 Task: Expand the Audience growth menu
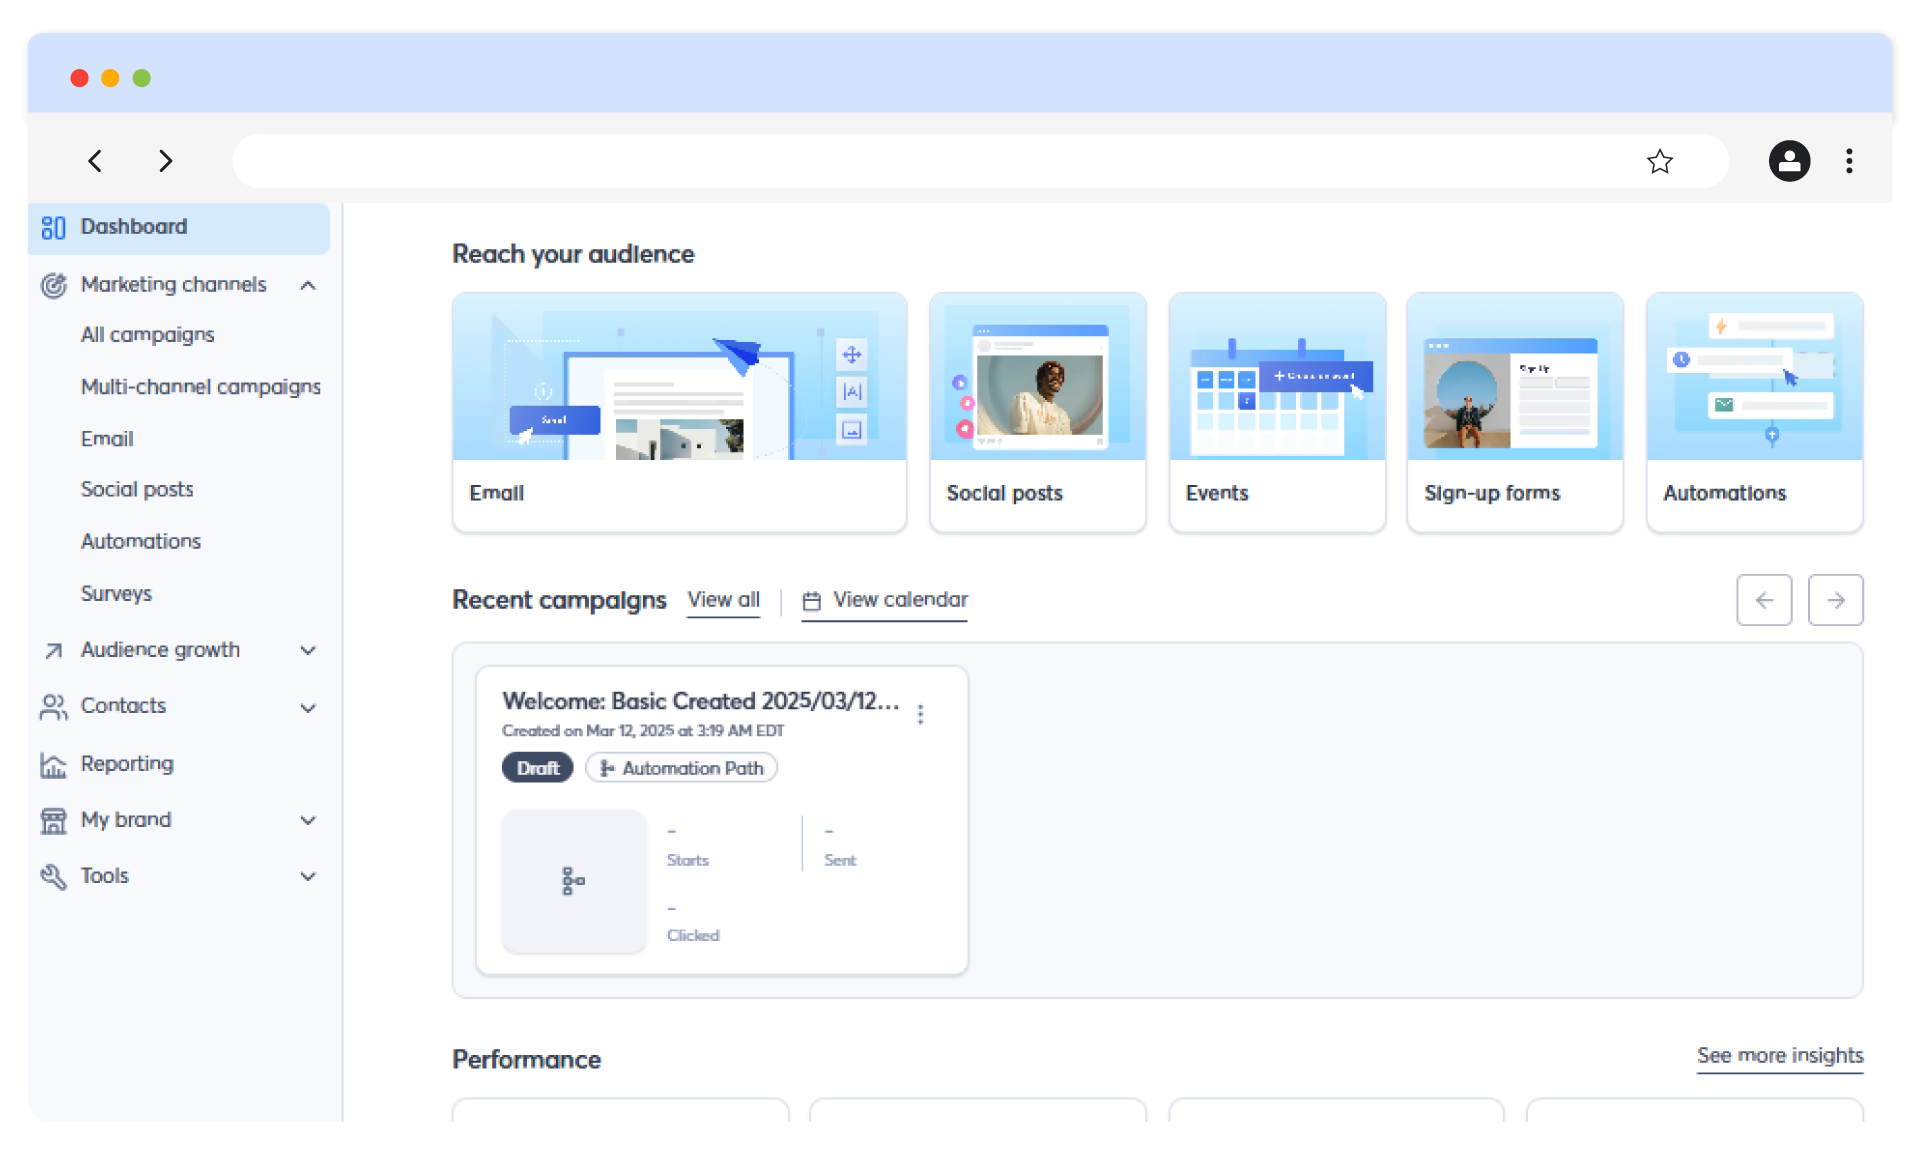308,650
